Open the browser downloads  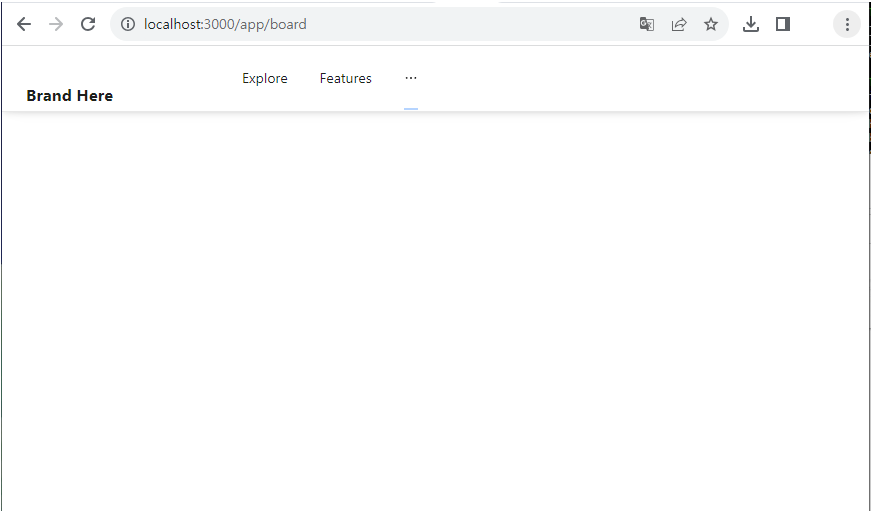tap(750, 24)
